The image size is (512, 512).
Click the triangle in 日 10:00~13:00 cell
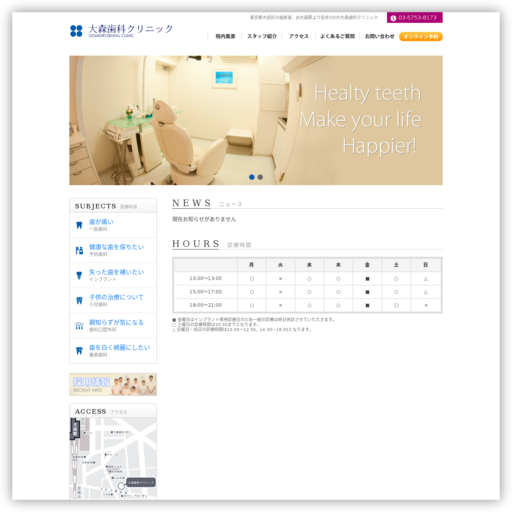click(426, 279)
